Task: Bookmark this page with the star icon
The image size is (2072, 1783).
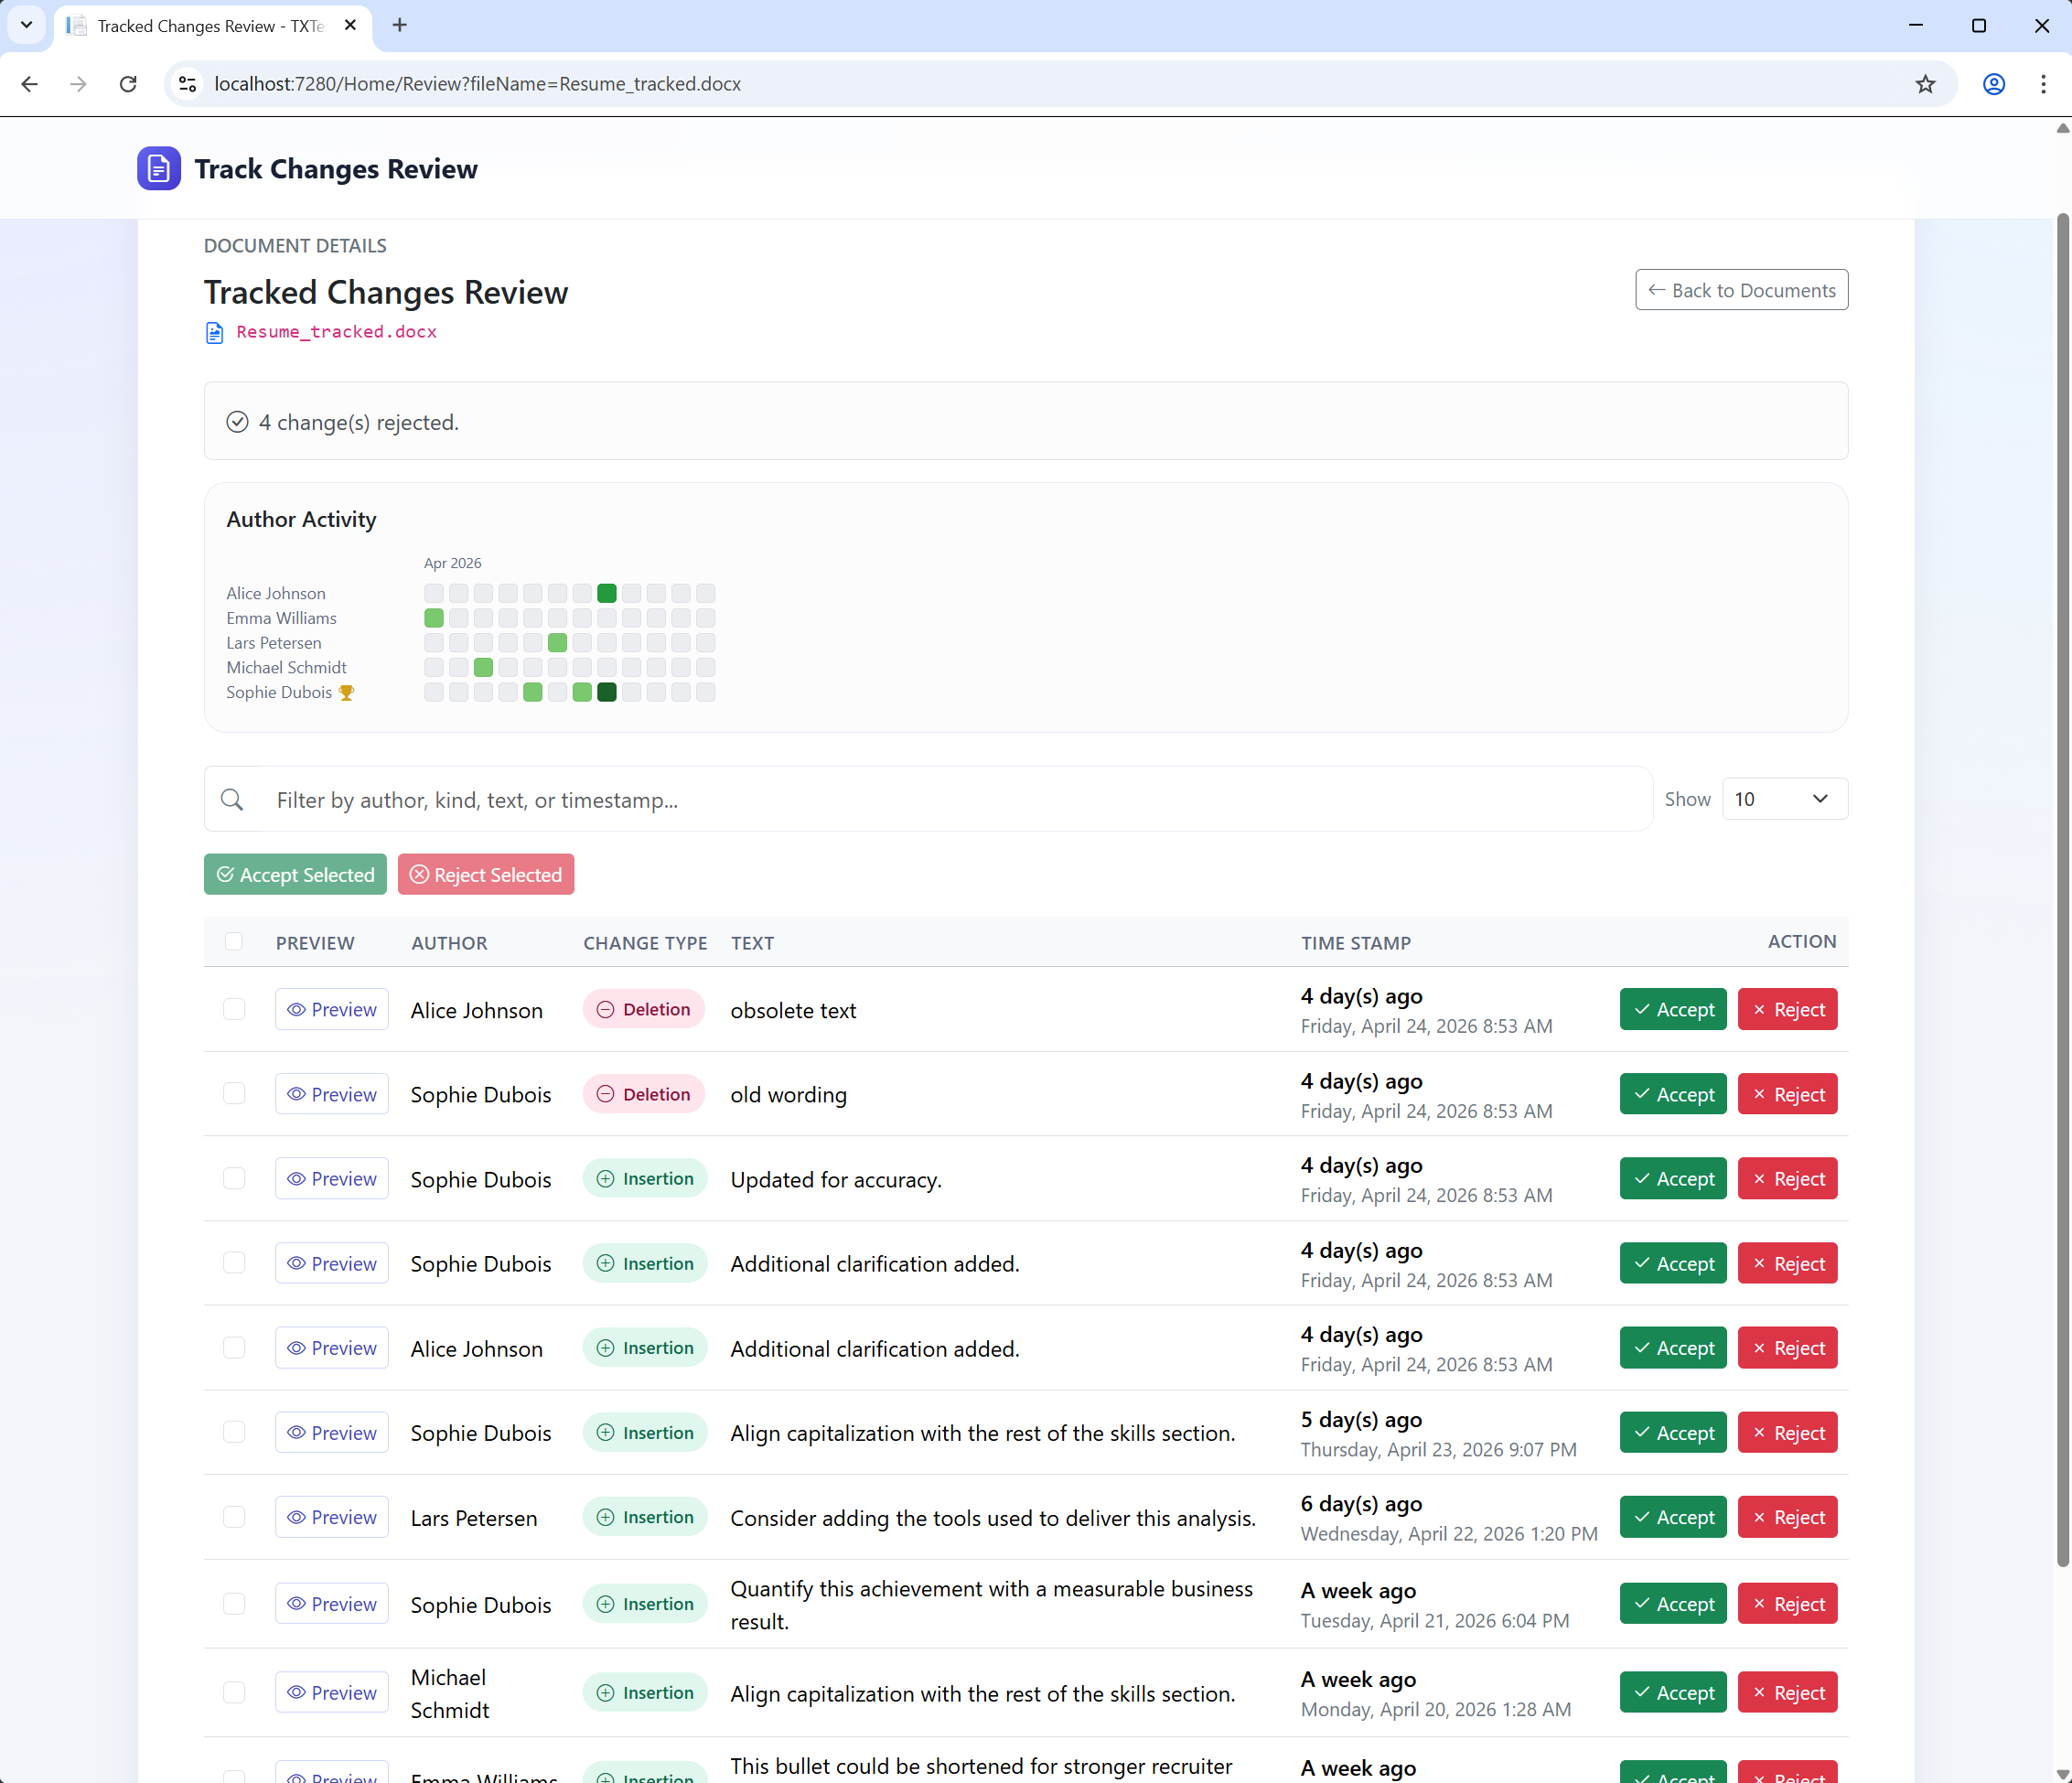Action: [x=1925, y=84]
